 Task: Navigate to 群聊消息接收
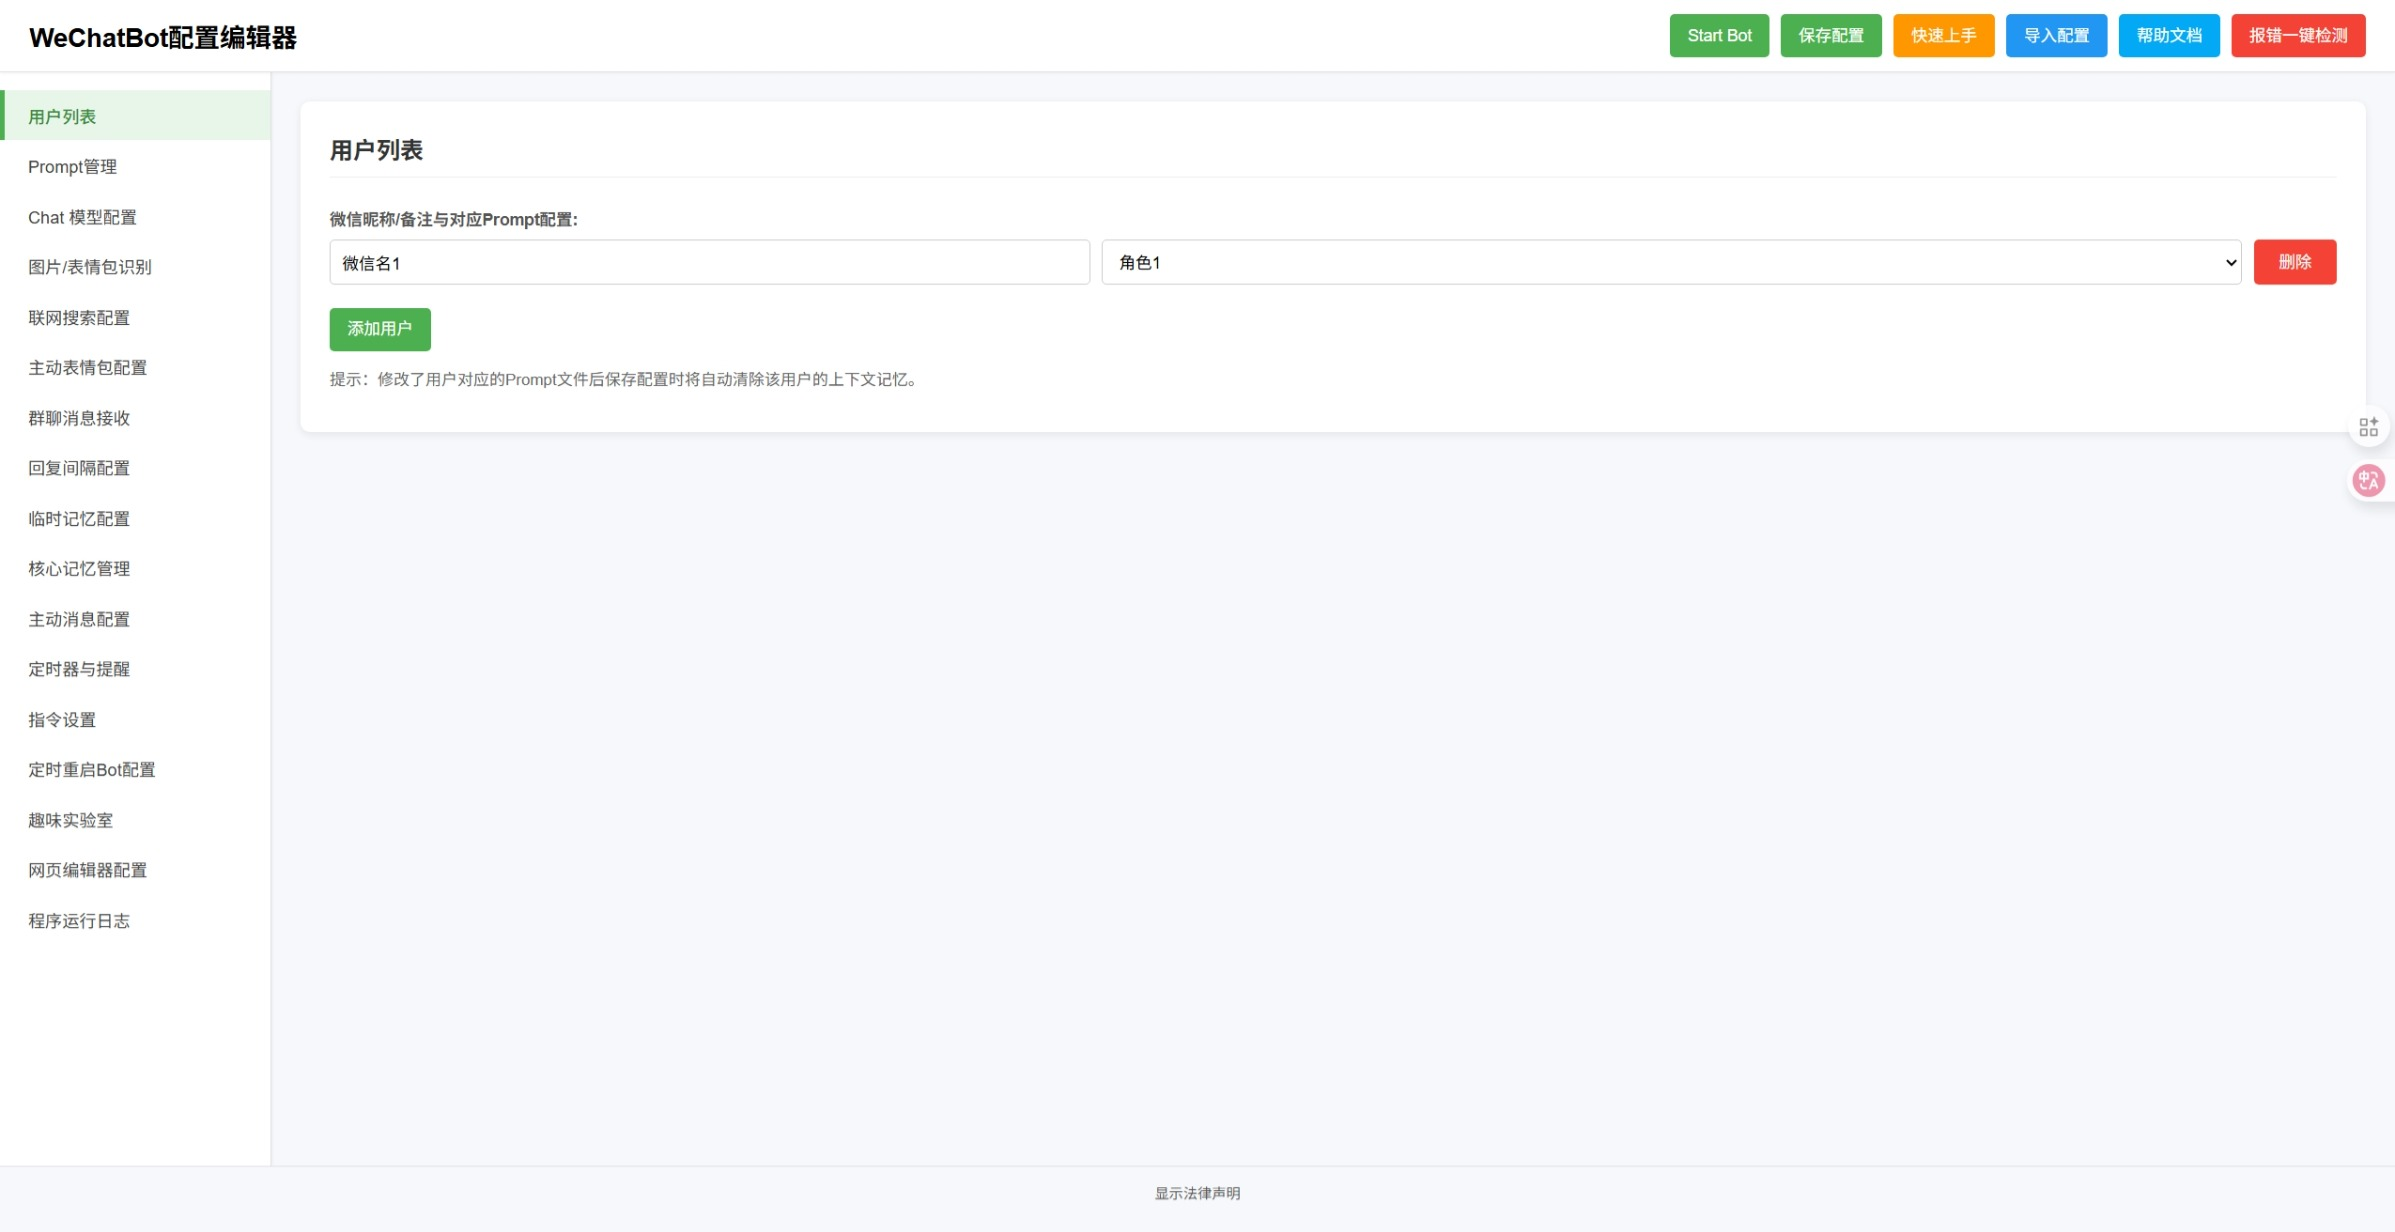[x=135, y=418]
